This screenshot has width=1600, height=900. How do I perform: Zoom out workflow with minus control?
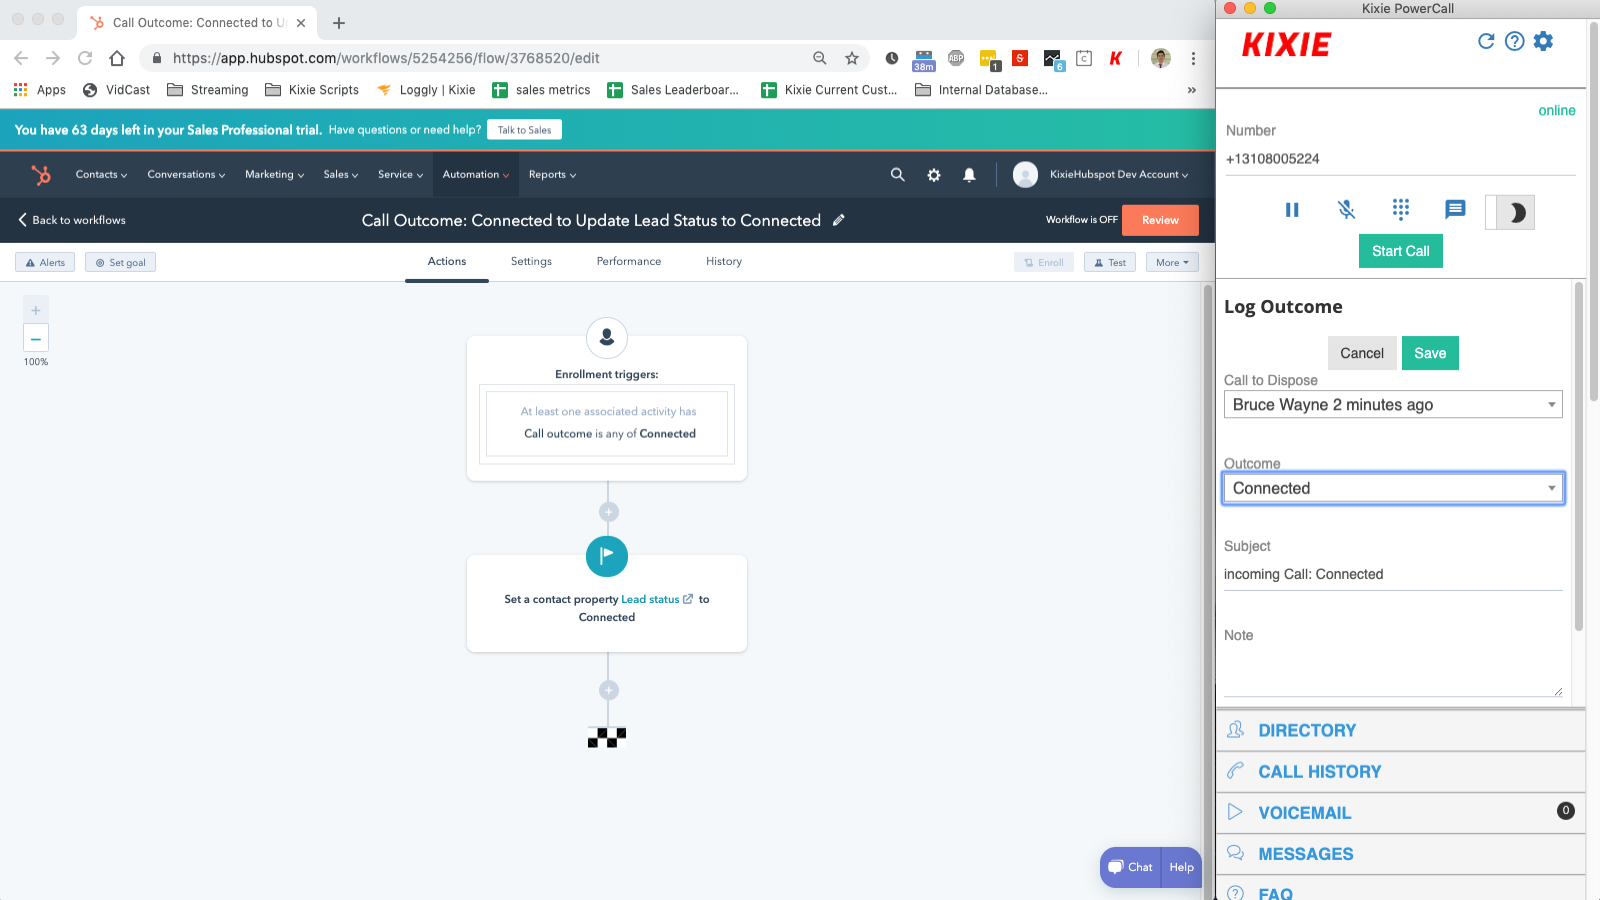coord(35,339)
